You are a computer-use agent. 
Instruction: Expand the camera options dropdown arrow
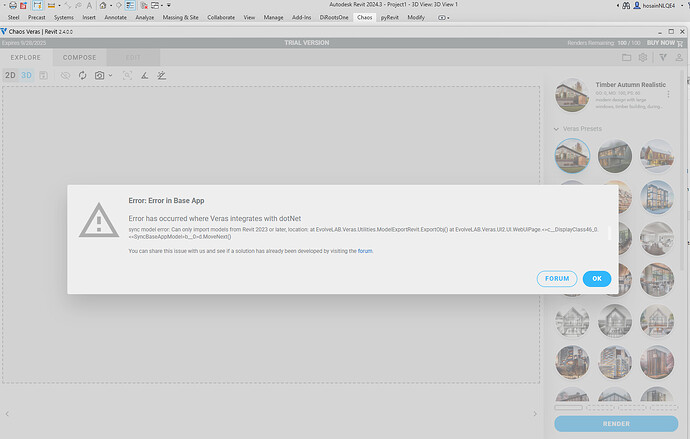tap(109, 75)
